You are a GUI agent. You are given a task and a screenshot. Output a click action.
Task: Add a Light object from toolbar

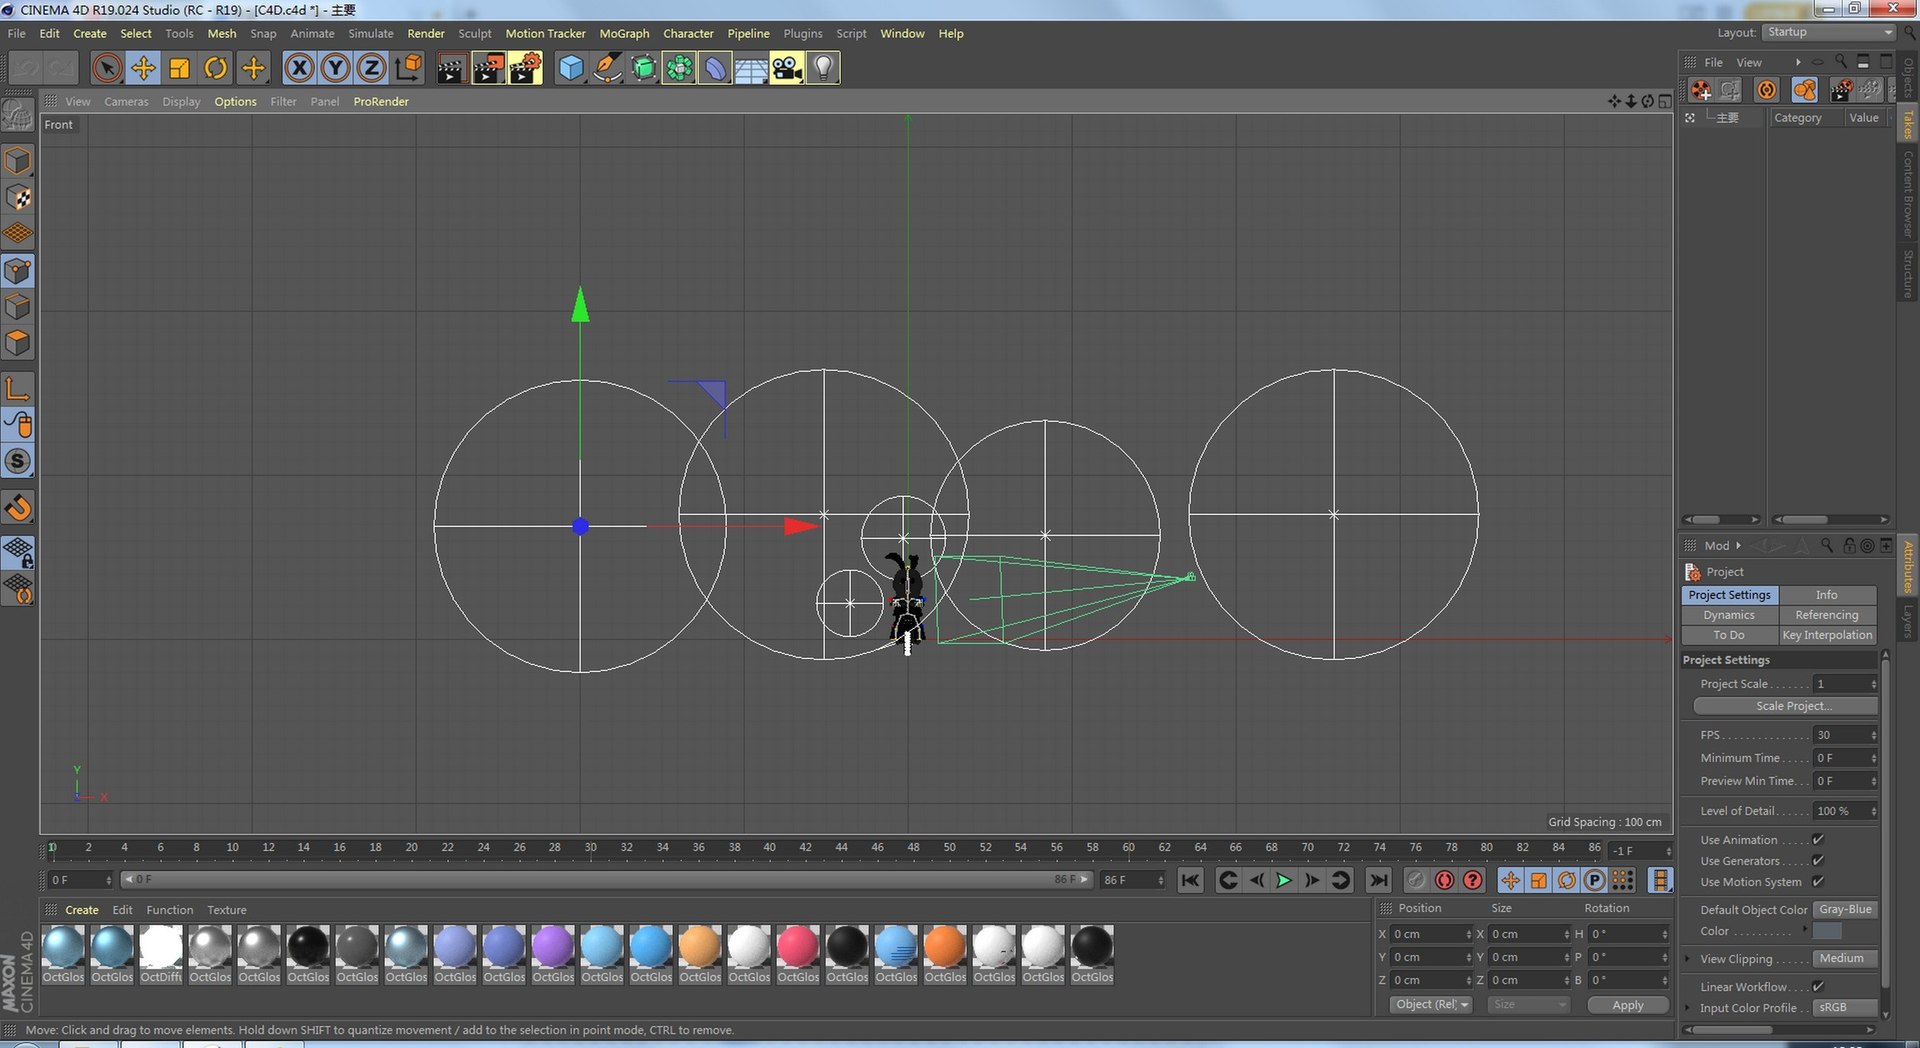tap(823, 68)
